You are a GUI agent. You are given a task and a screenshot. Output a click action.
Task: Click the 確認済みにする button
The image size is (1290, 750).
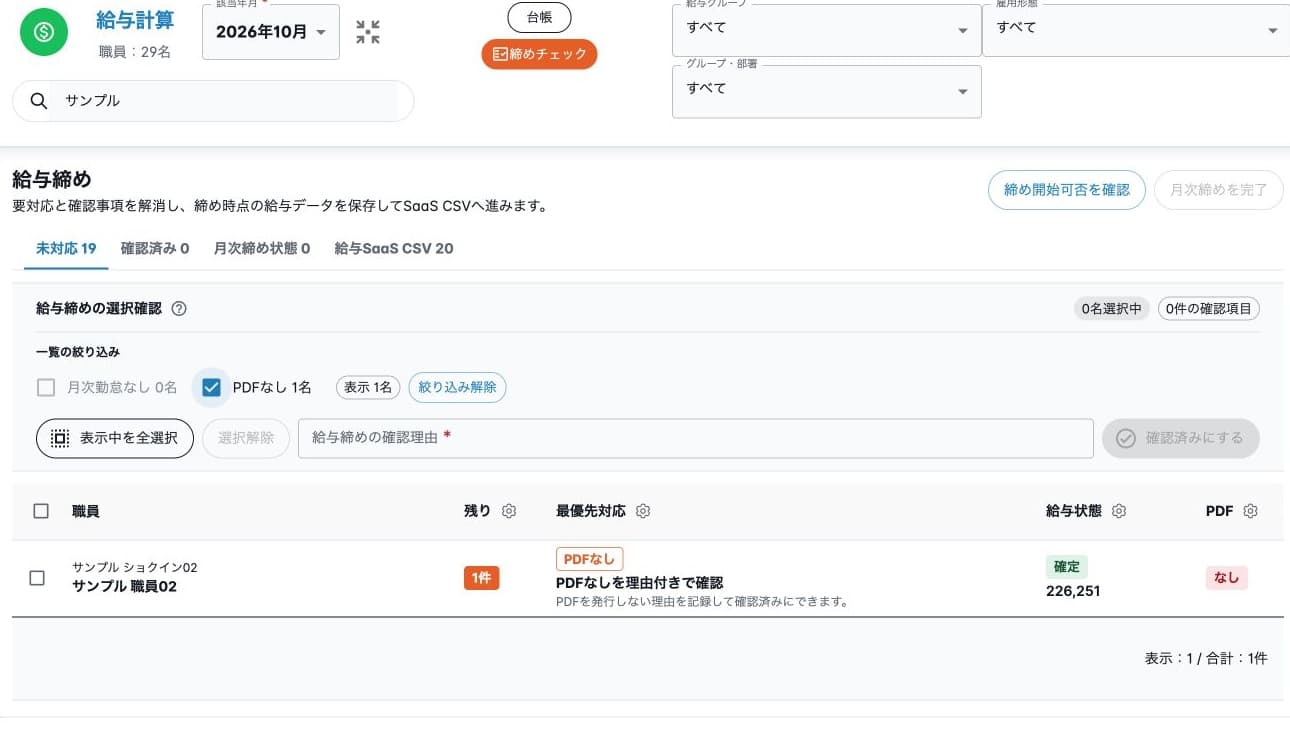pos(1181,438)
